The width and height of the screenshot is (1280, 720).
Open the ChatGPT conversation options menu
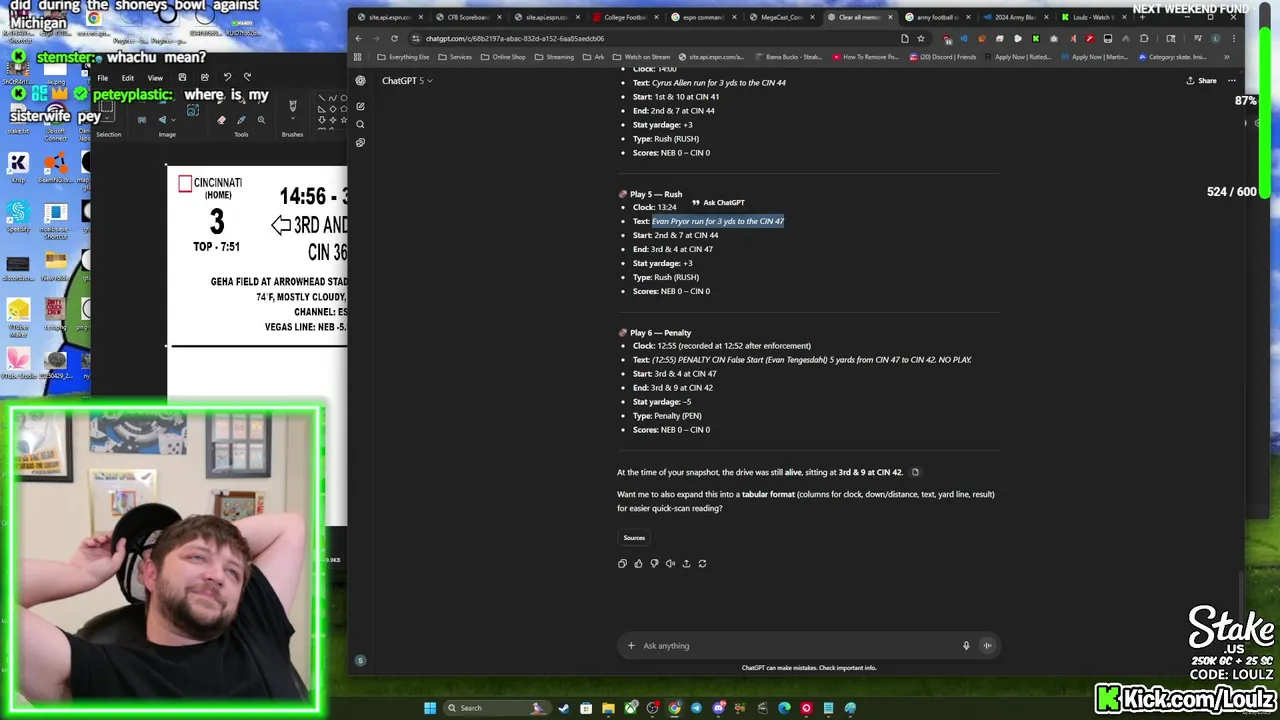(1231, 81)
